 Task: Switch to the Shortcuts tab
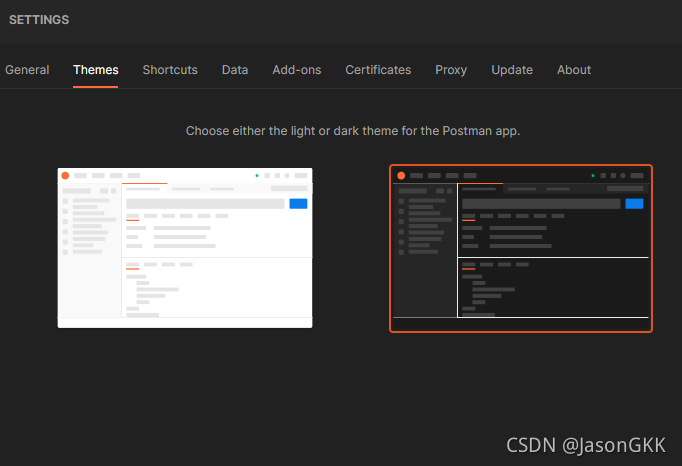170,70
